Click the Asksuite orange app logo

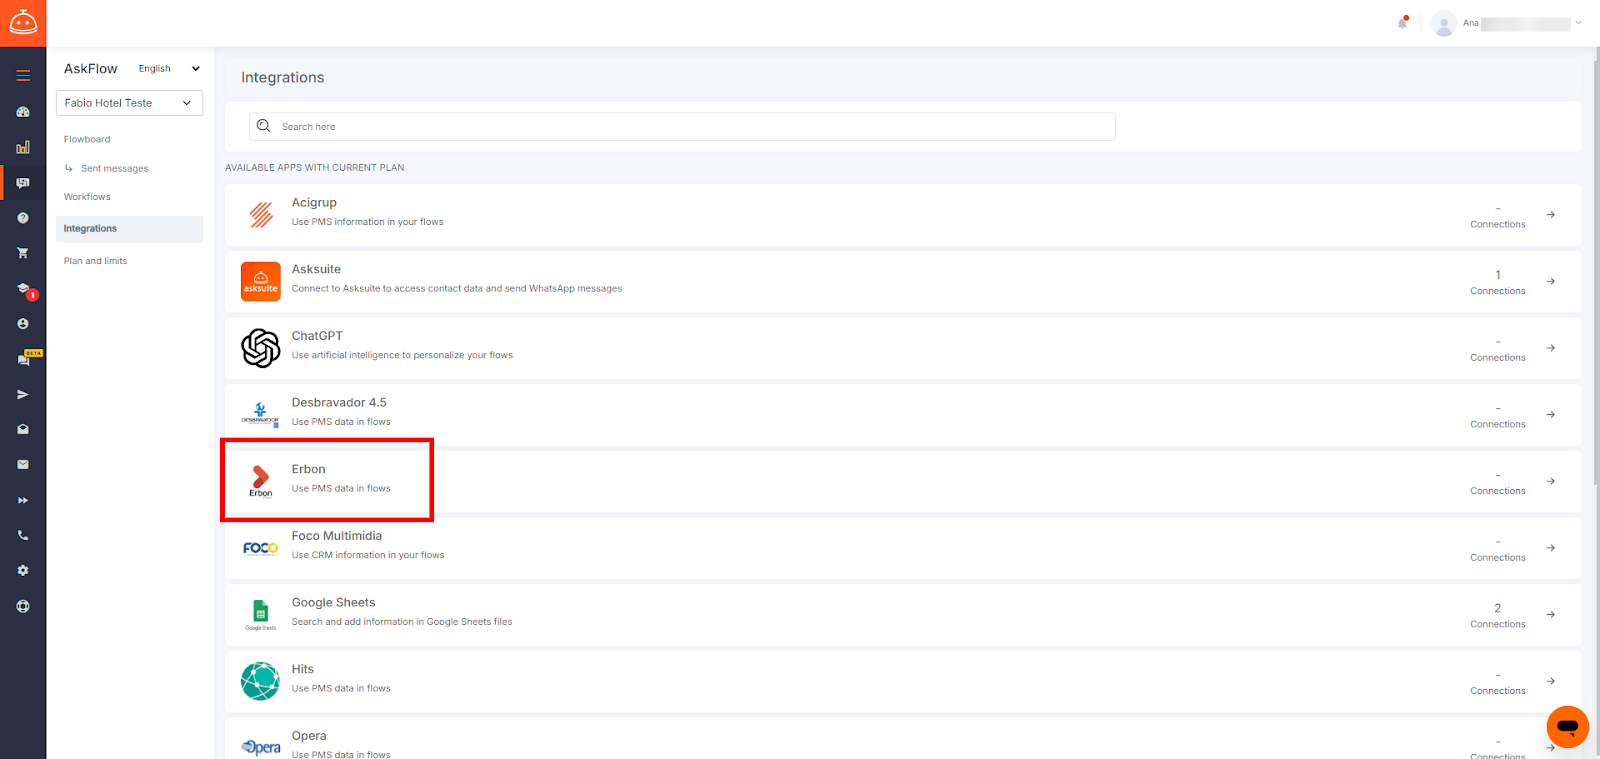(261, 281)
